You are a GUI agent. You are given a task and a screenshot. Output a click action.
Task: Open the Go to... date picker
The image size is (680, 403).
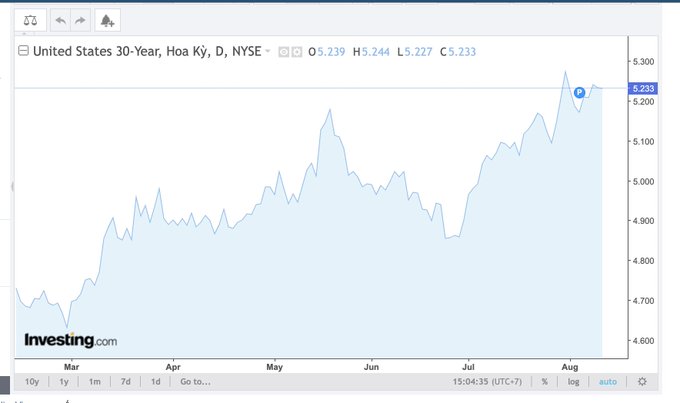click(195, 382)
